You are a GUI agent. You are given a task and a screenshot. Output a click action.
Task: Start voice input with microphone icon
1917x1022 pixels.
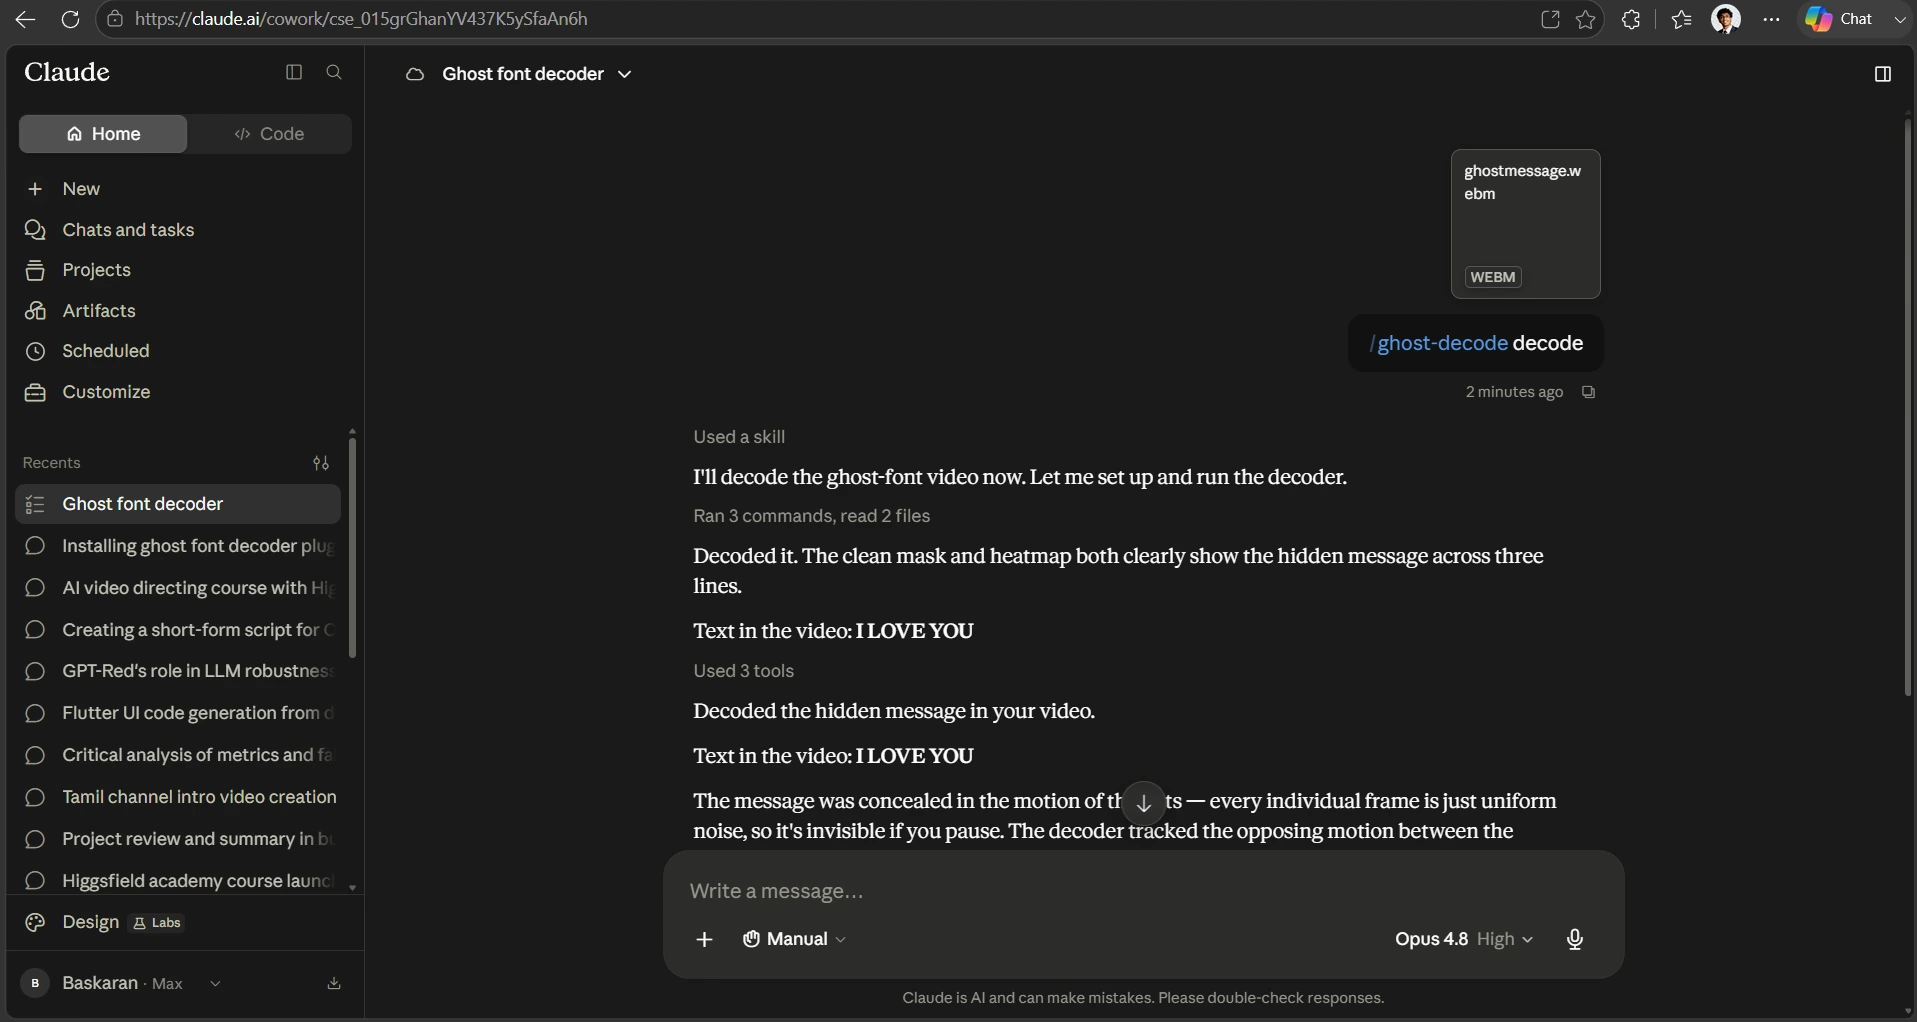tap(1575, 939)
